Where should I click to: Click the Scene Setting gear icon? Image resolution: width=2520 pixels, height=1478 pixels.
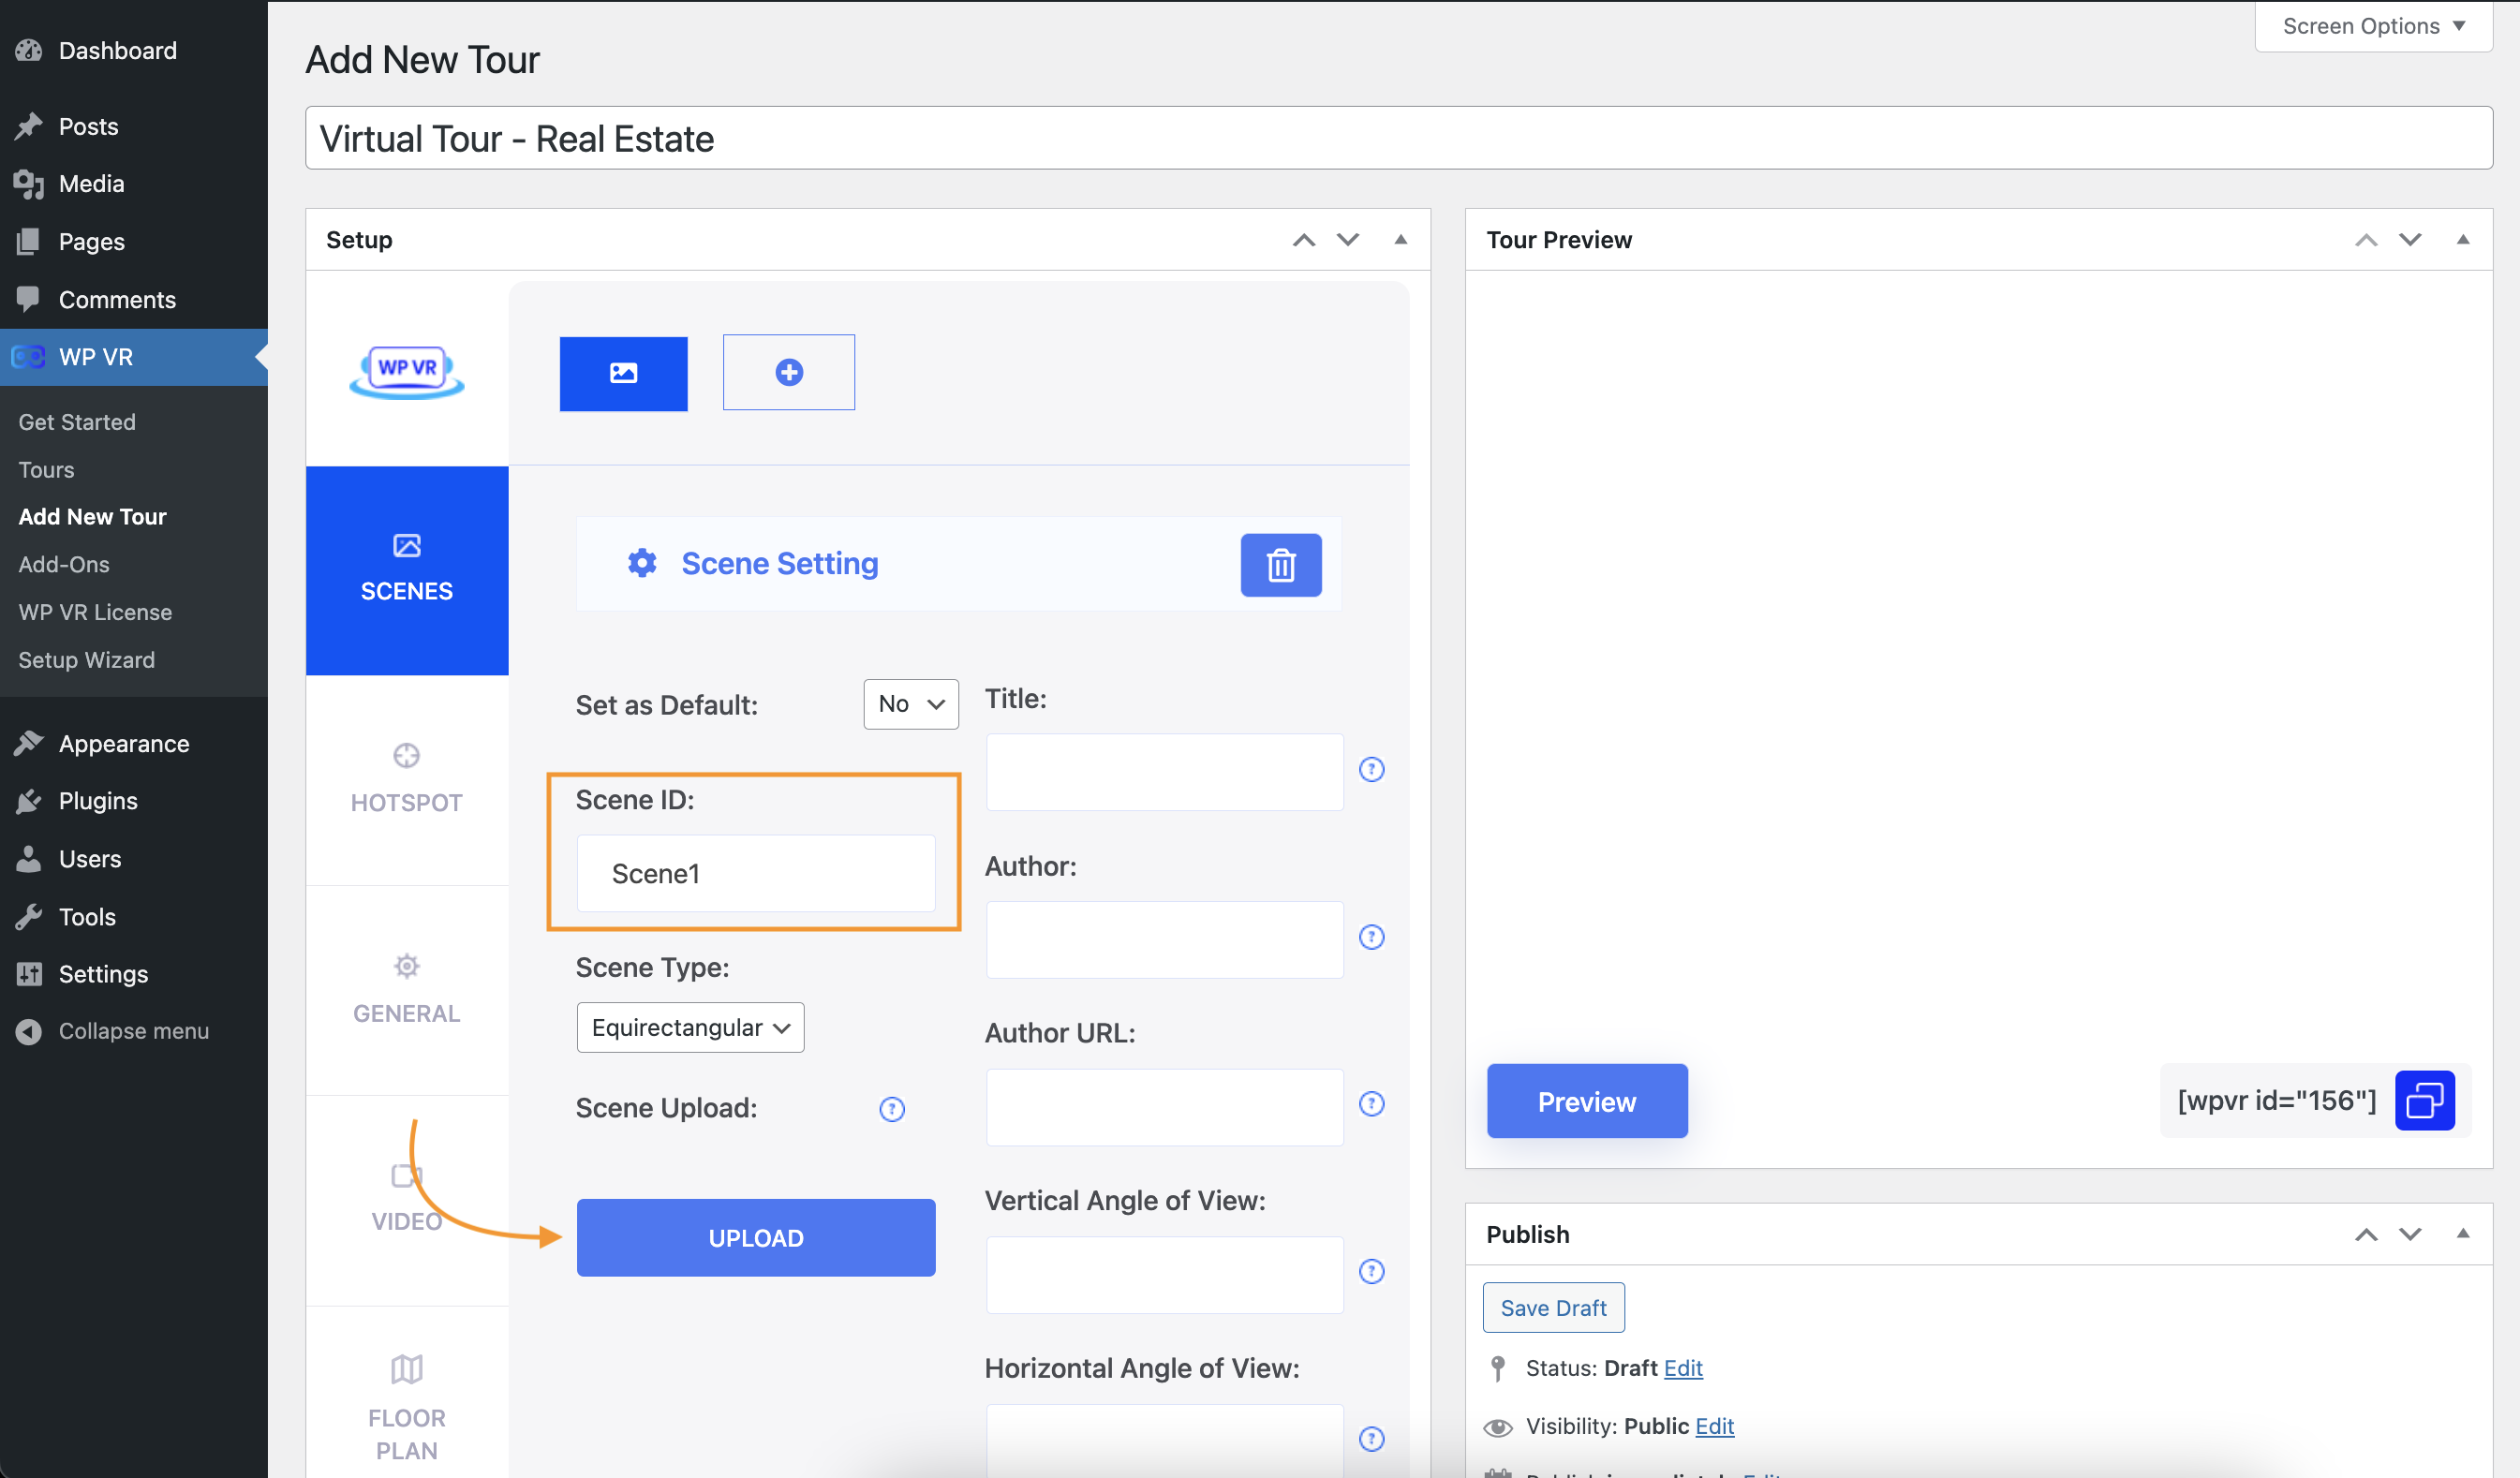click(x=641, y=565)
